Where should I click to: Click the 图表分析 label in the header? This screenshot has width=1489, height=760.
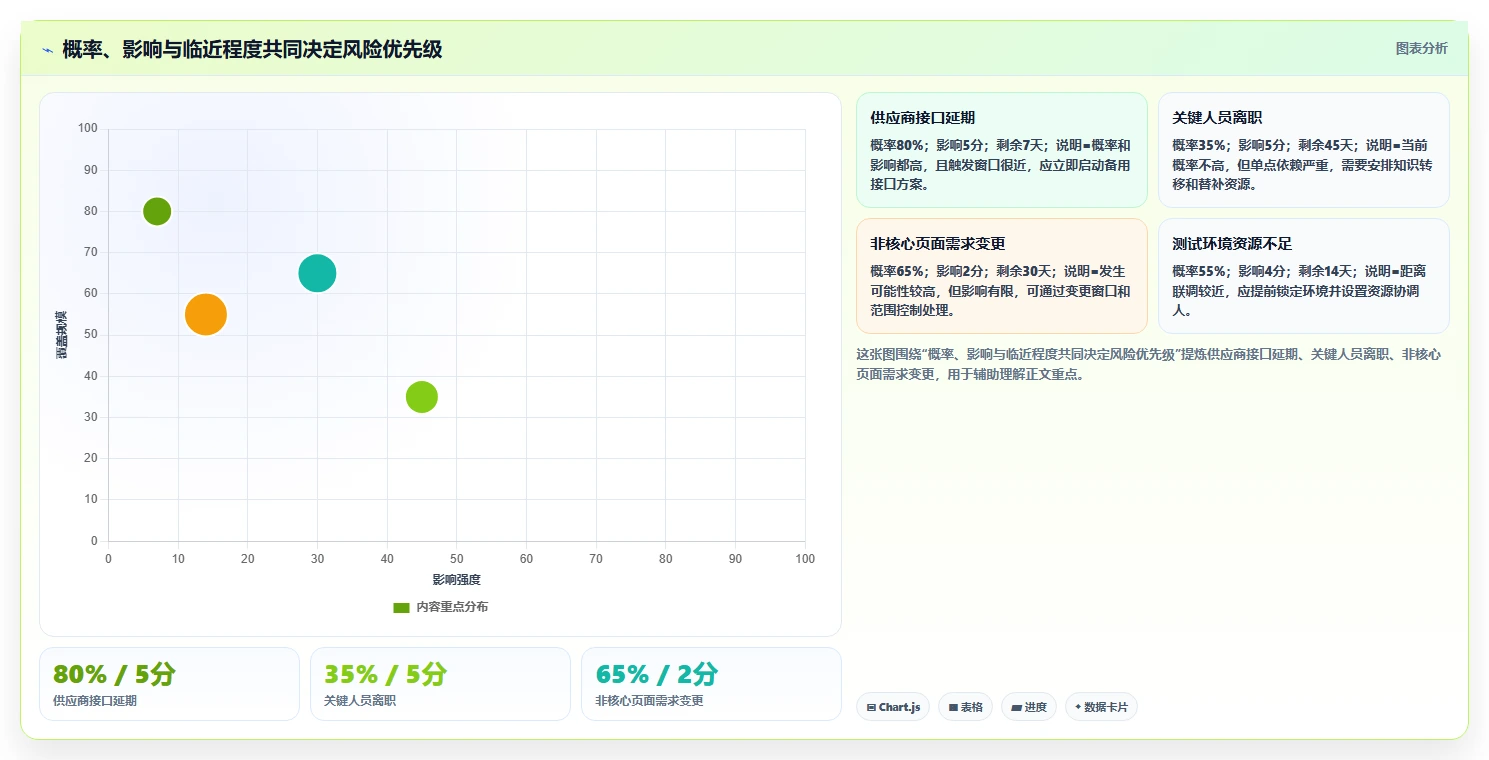point(1421,48)
